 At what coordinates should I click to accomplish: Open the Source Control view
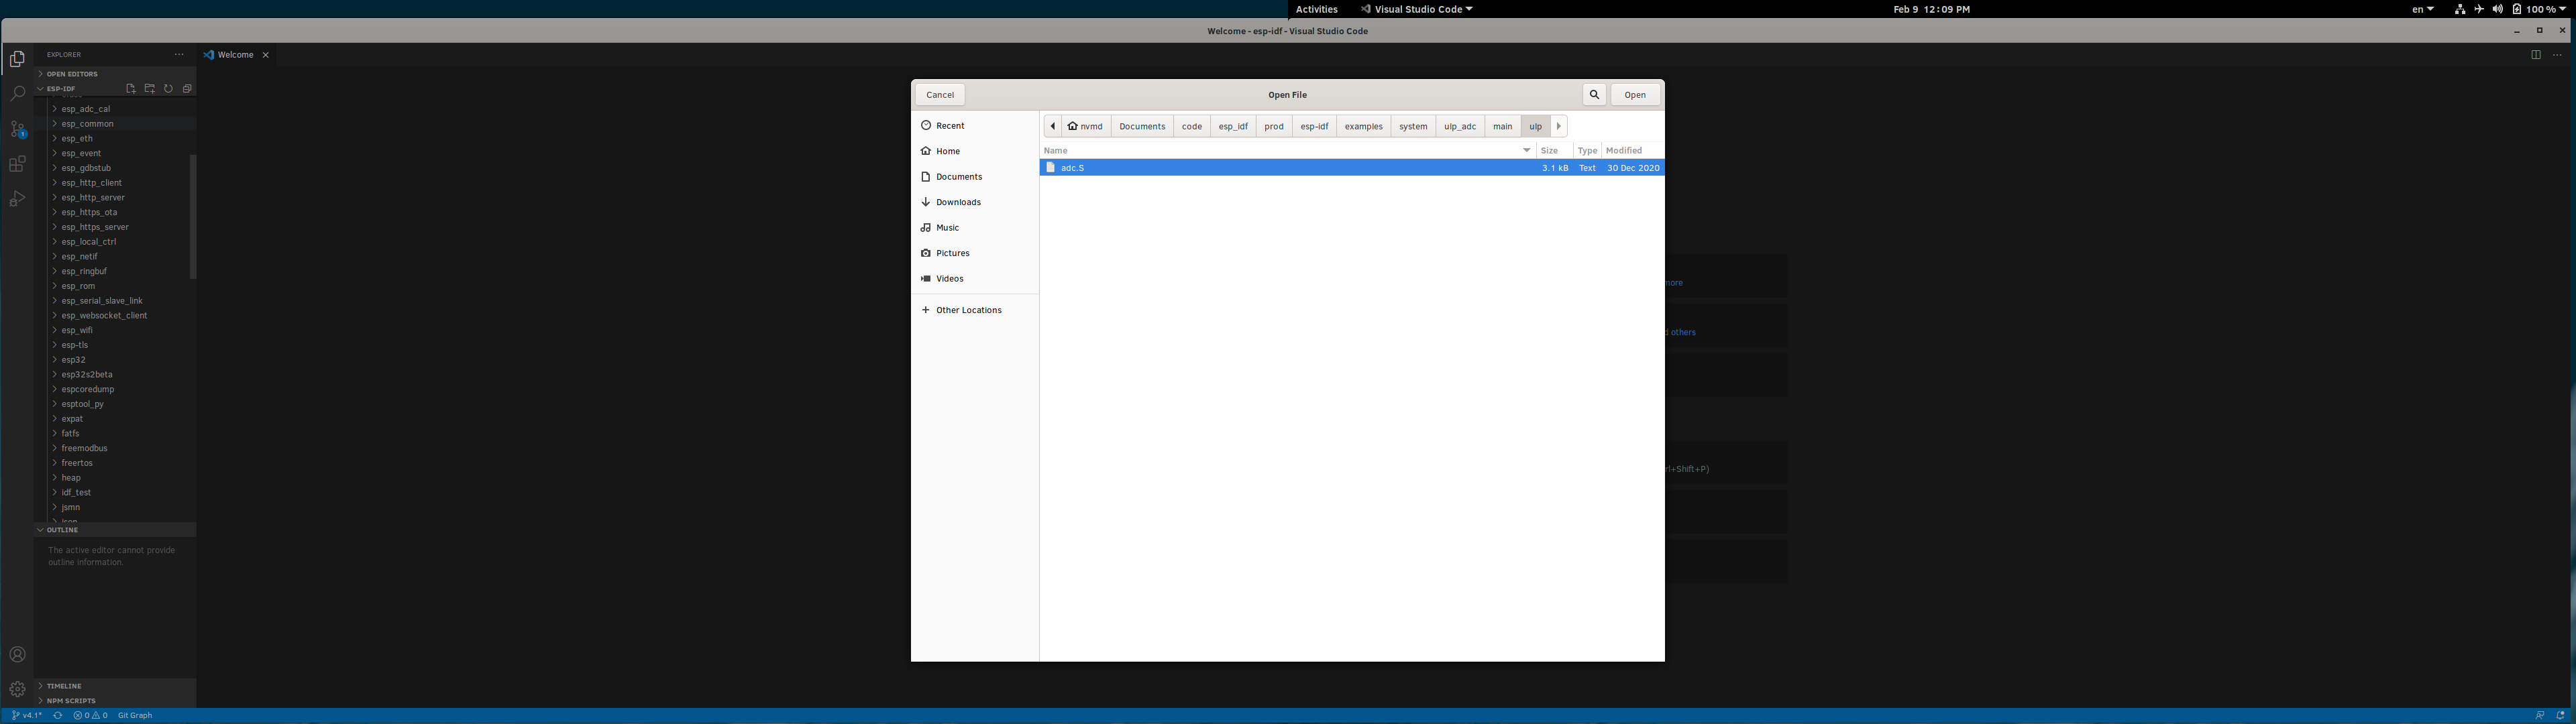(x=17, y=129)
